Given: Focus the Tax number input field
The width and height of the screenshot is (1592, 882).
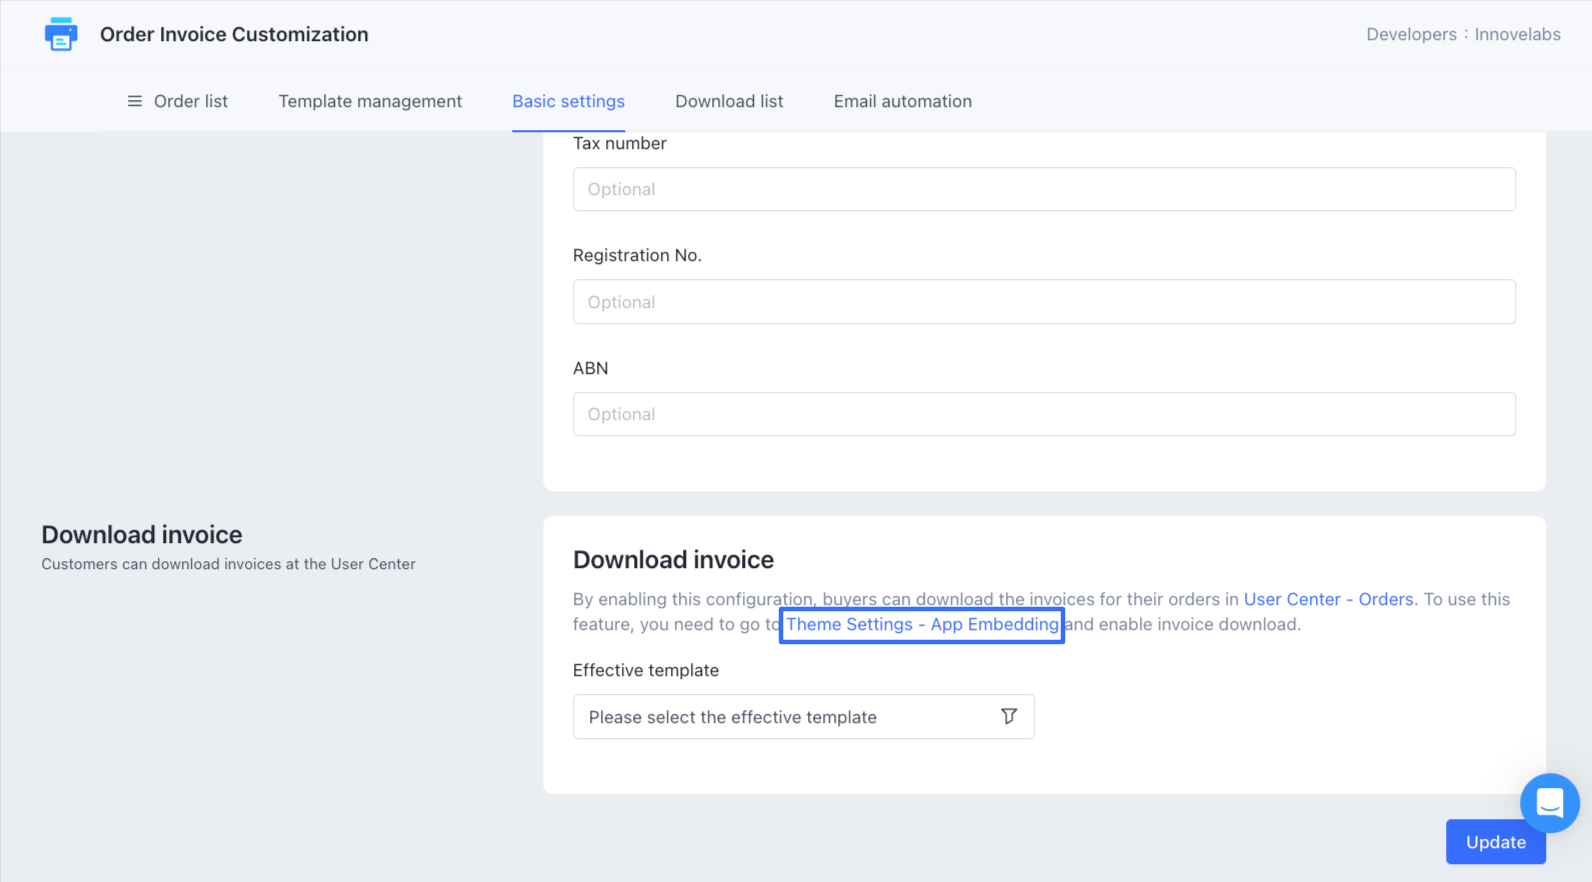Looking at the screenshot, I should coord(1043,189).
